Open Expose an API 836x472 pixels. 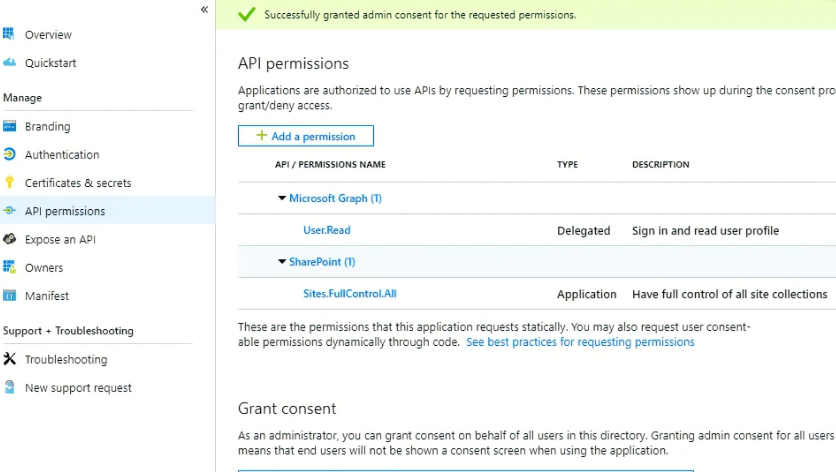[x=60, y=239]
